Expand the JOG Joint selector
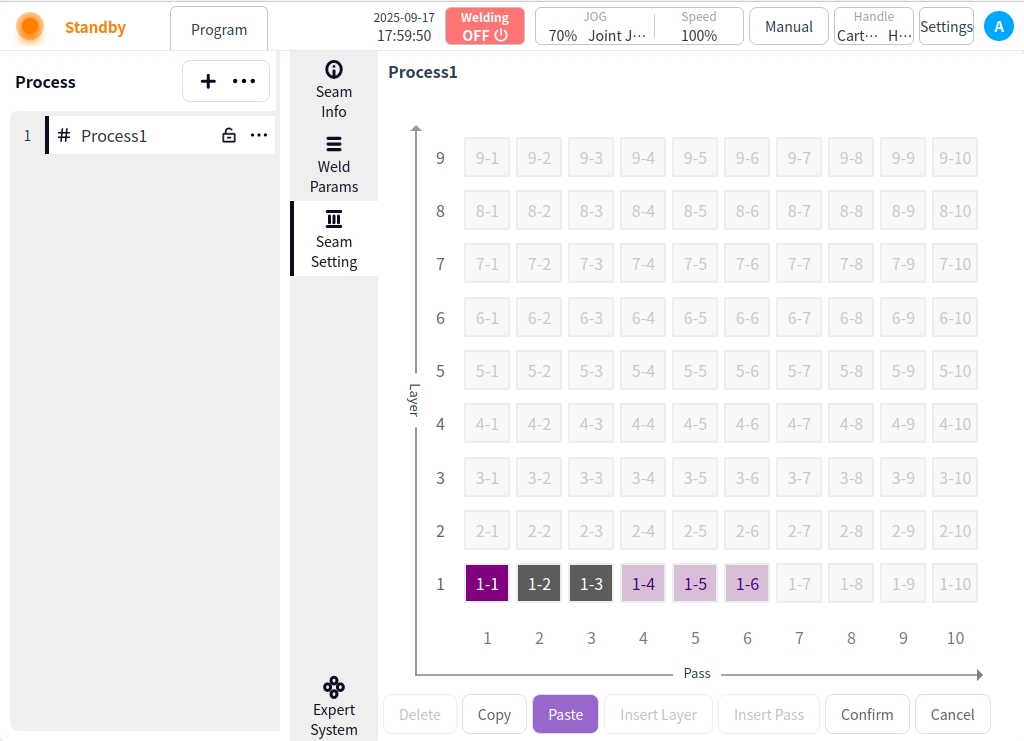Image resolution: width=1024 pixels, height=741 pixels. coord(595,27)
